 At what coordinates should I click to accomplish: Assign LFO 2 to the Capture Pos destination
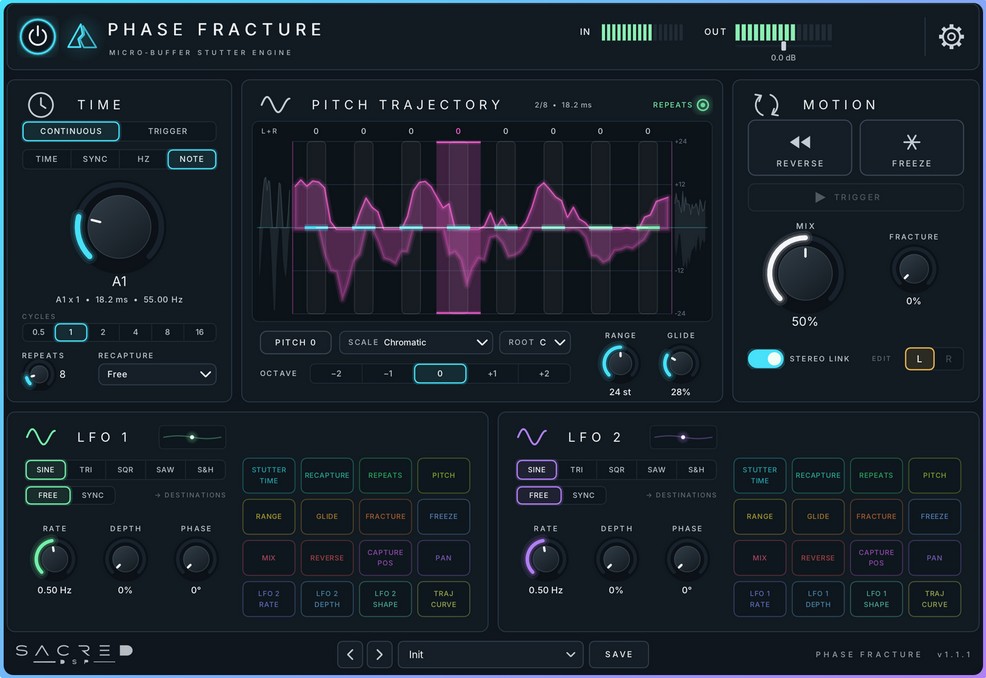coord(876,557)
